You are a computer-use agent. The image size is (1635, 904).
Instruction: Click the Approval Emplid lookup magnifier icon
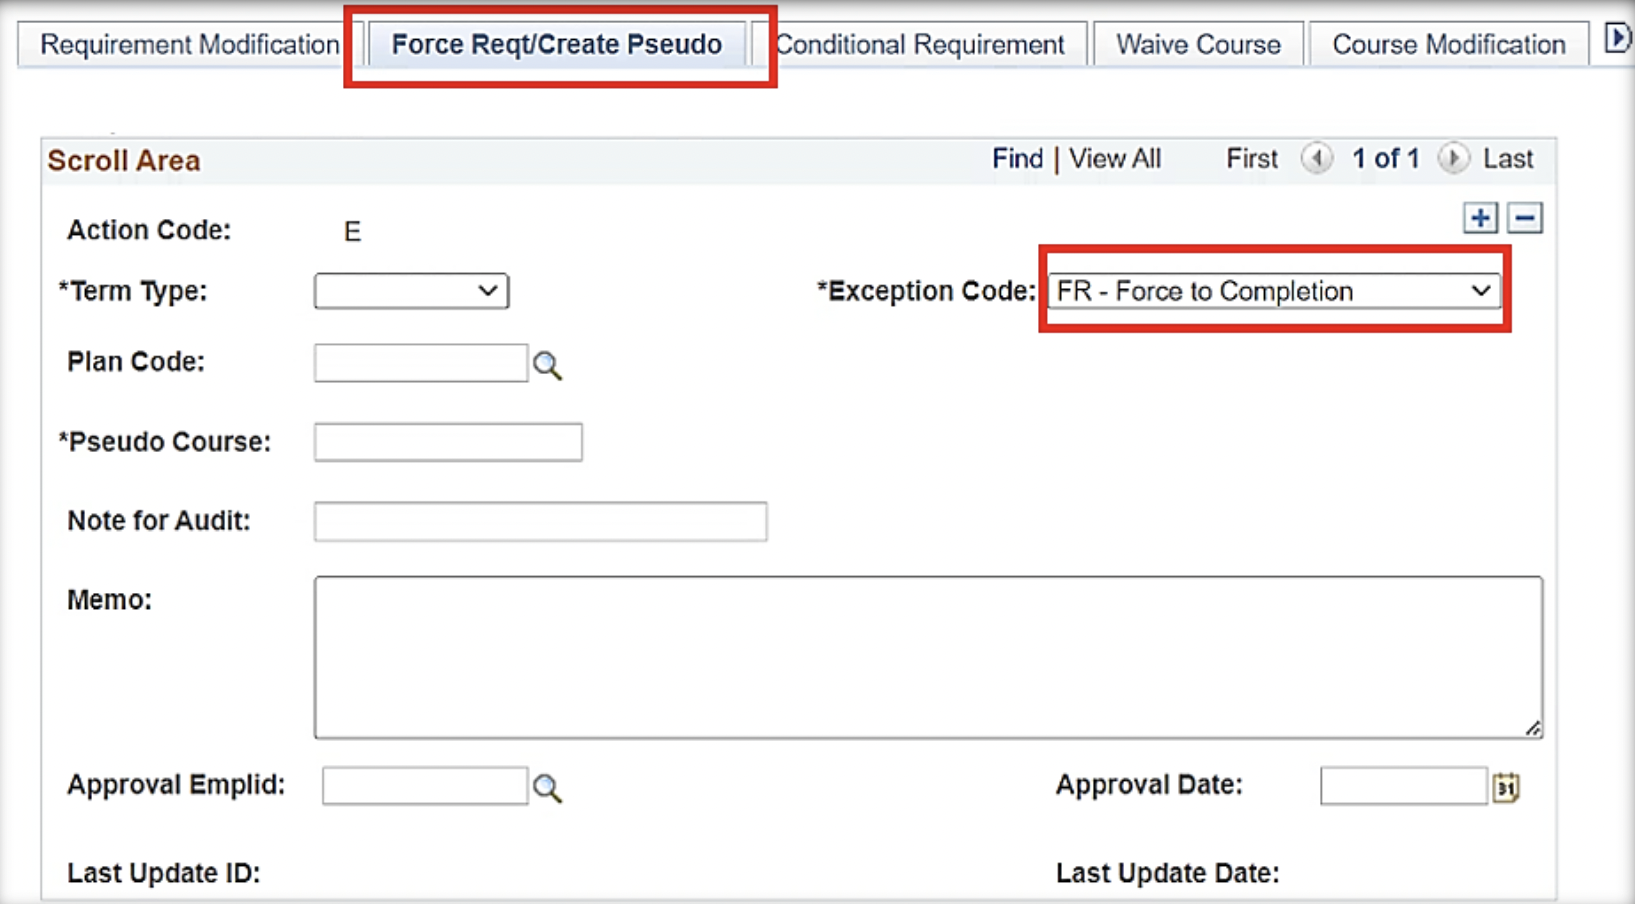click(x=547, y=788)
